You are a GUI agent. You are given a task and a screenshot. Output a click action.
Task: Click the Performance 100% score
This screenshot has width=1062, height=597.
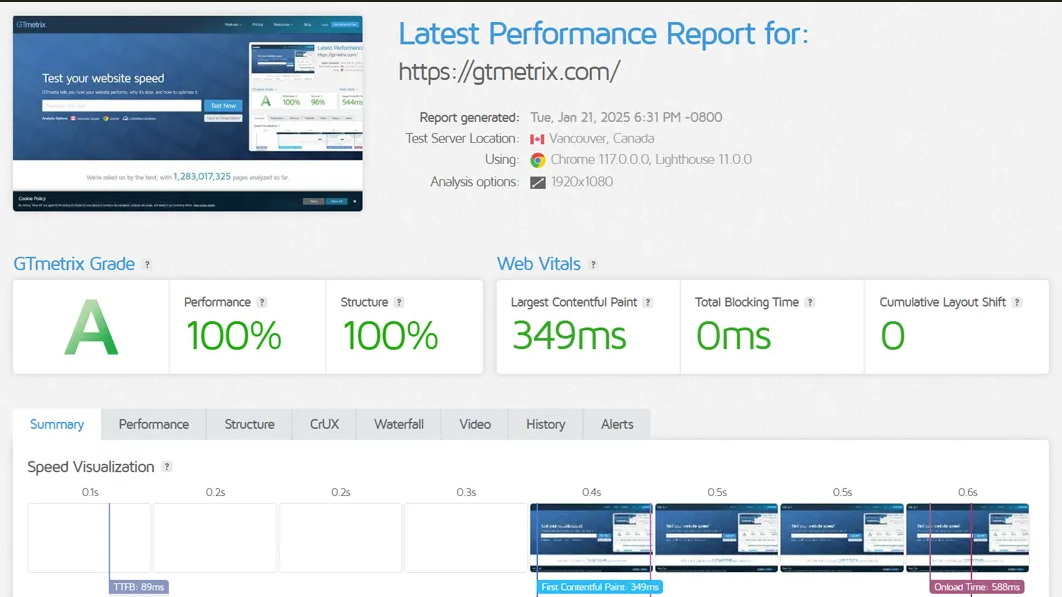(234, 335)
